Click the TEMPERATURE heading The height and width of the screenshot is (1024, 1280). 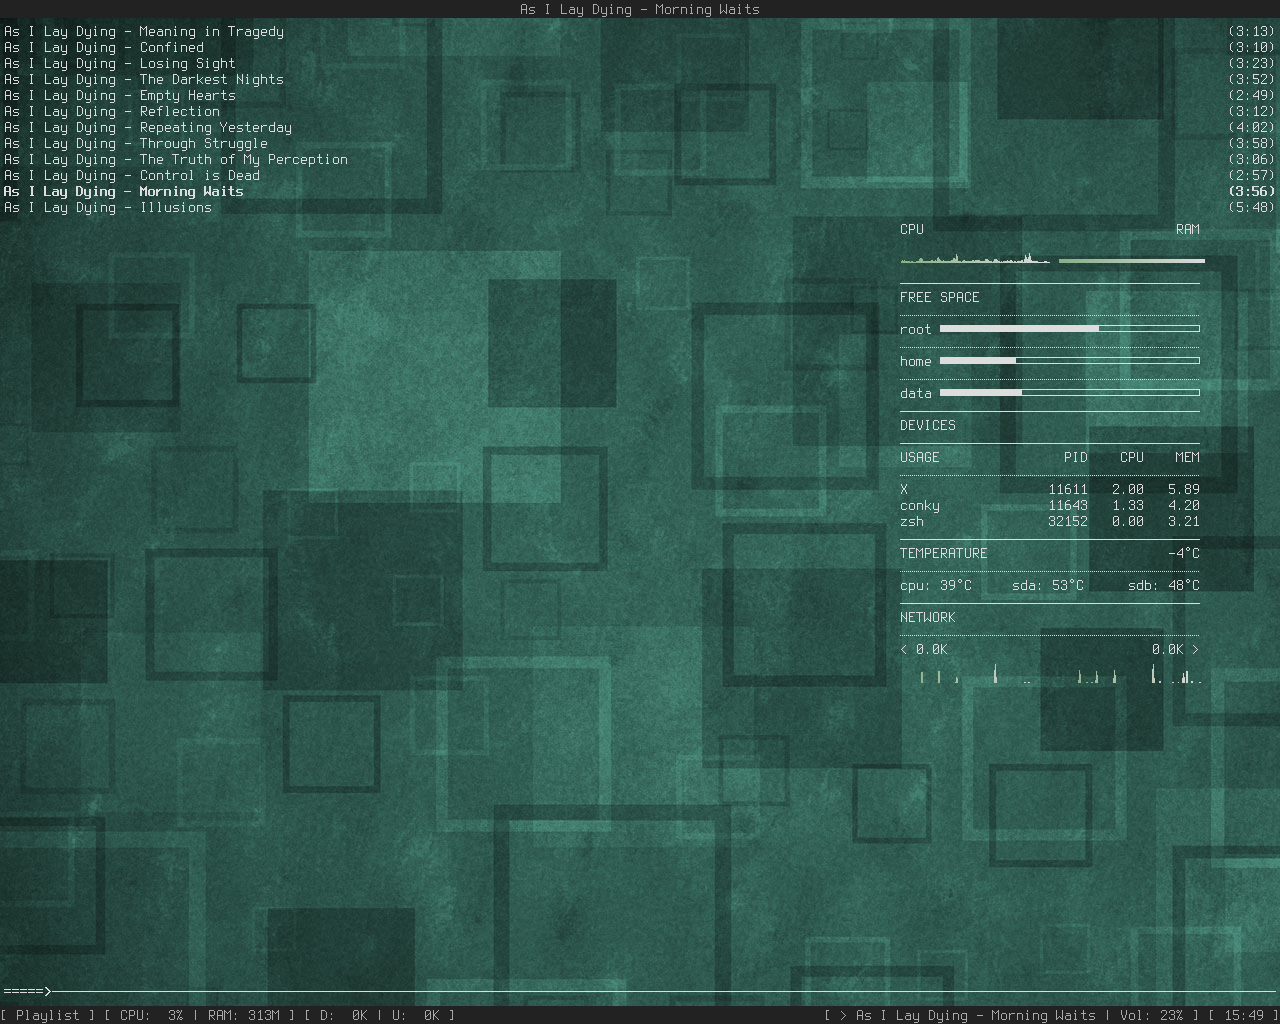[944, 554]
